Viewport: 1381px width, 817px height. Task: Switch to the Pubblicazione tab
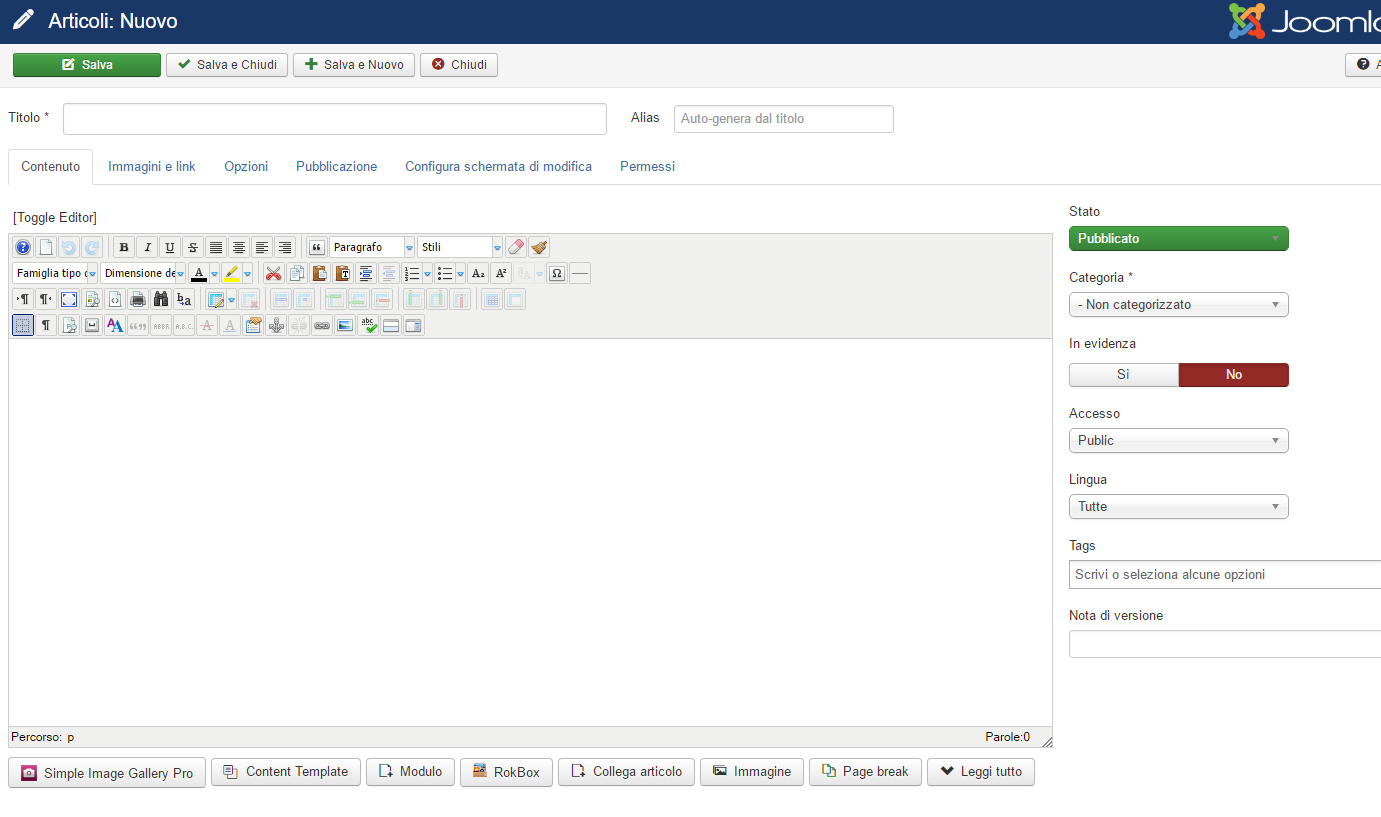click(336, 166)
